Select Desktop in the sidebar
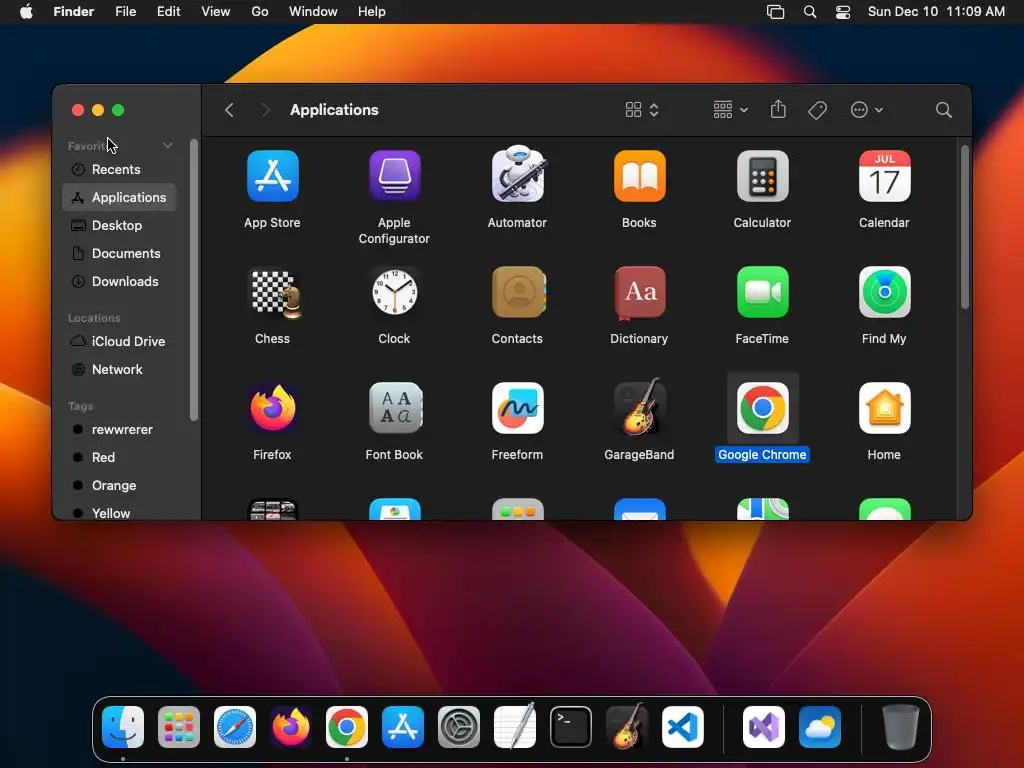The image size is (1024, 768). (120, 225)
